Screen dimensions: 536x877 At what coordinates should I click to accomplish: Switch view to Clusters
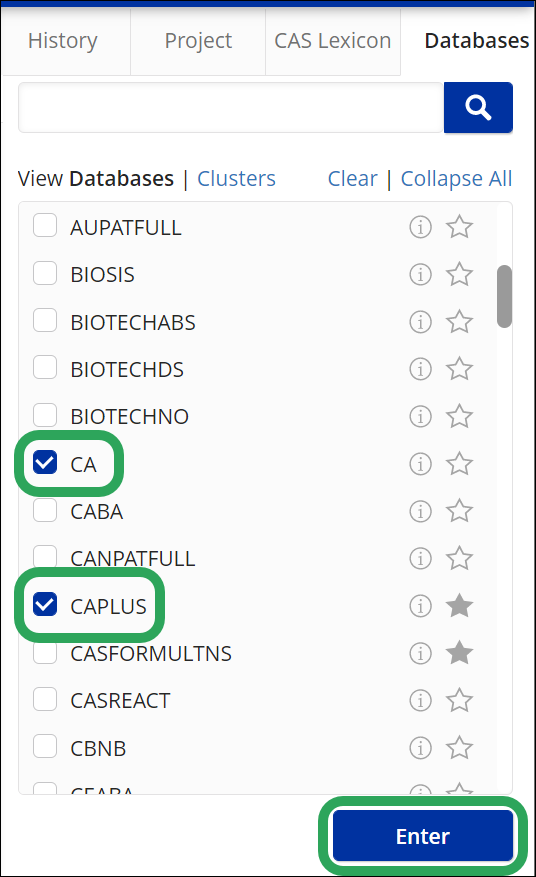(236, 178)
